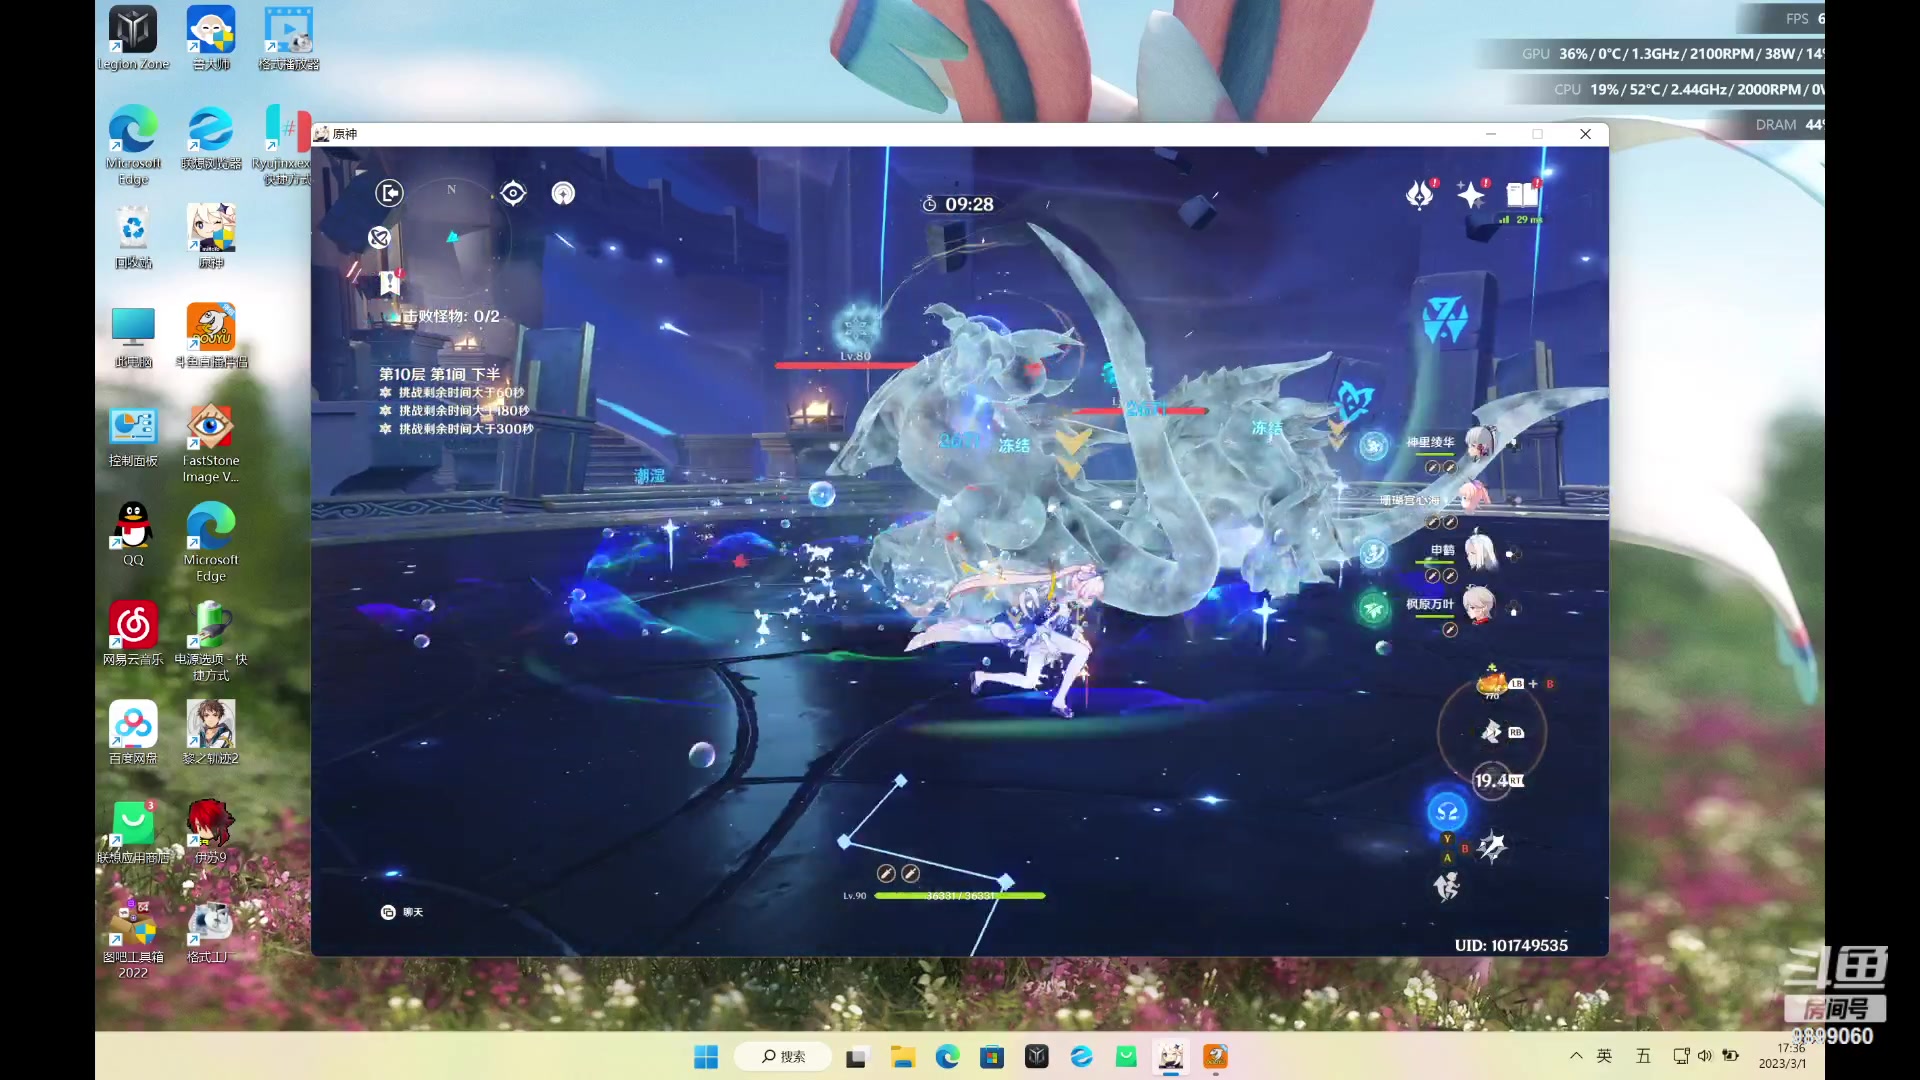Open 伊苏9 desktop shortcut
Screen dimensions: 1920x1080
(x=211, y=831)
